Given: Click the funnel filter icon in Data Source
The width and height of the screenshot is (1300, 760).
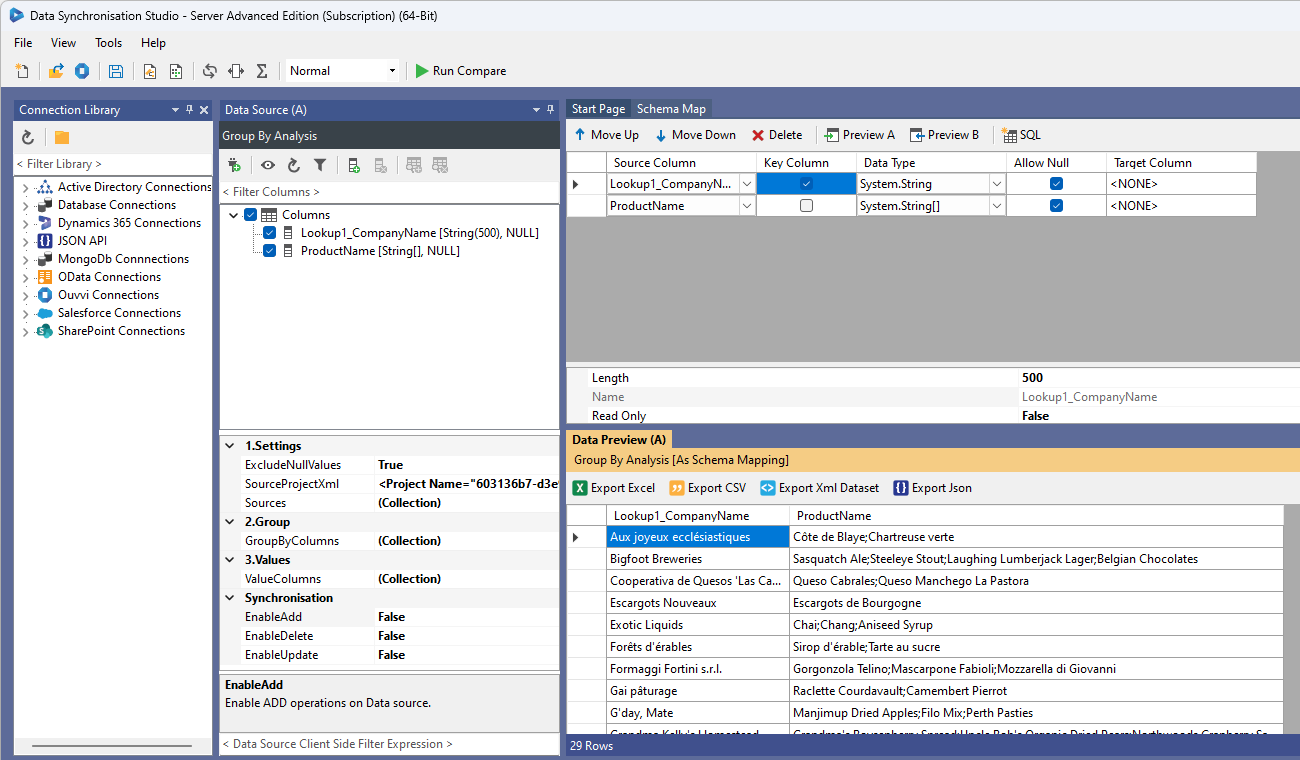Looking at the screenshot, I should (x=320, y=165).
